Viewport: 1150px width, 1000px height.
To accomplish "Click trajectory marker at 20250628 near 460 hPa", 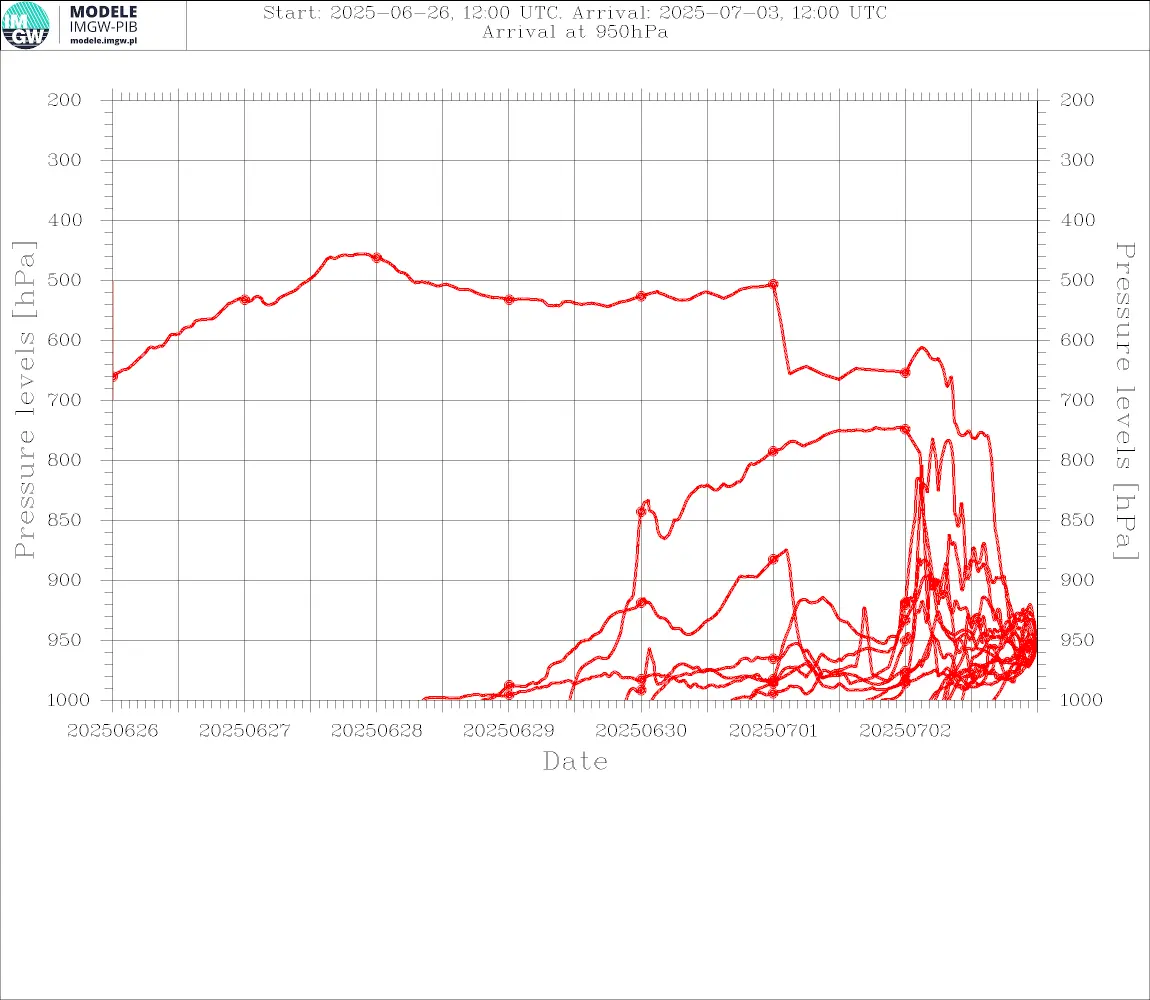I will [377, 258].
